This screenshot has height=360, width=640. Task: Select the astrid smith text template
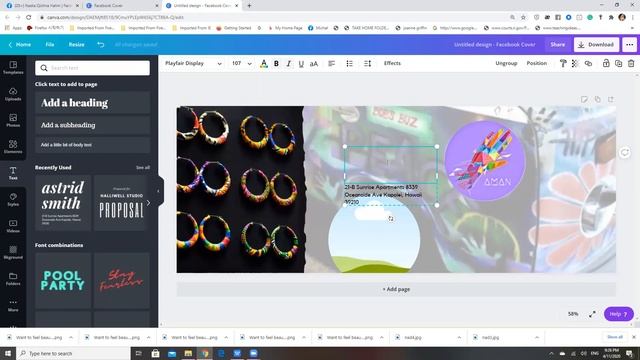(x=63, y=202)
